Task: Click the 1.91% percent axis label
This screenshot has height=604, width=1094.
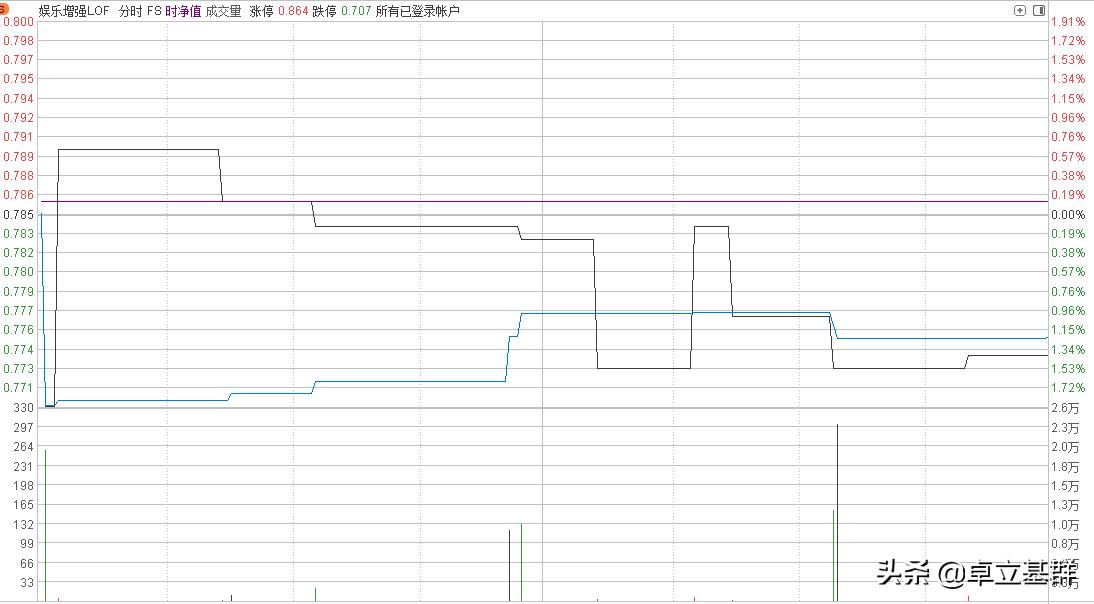Action: point(1068,22)
